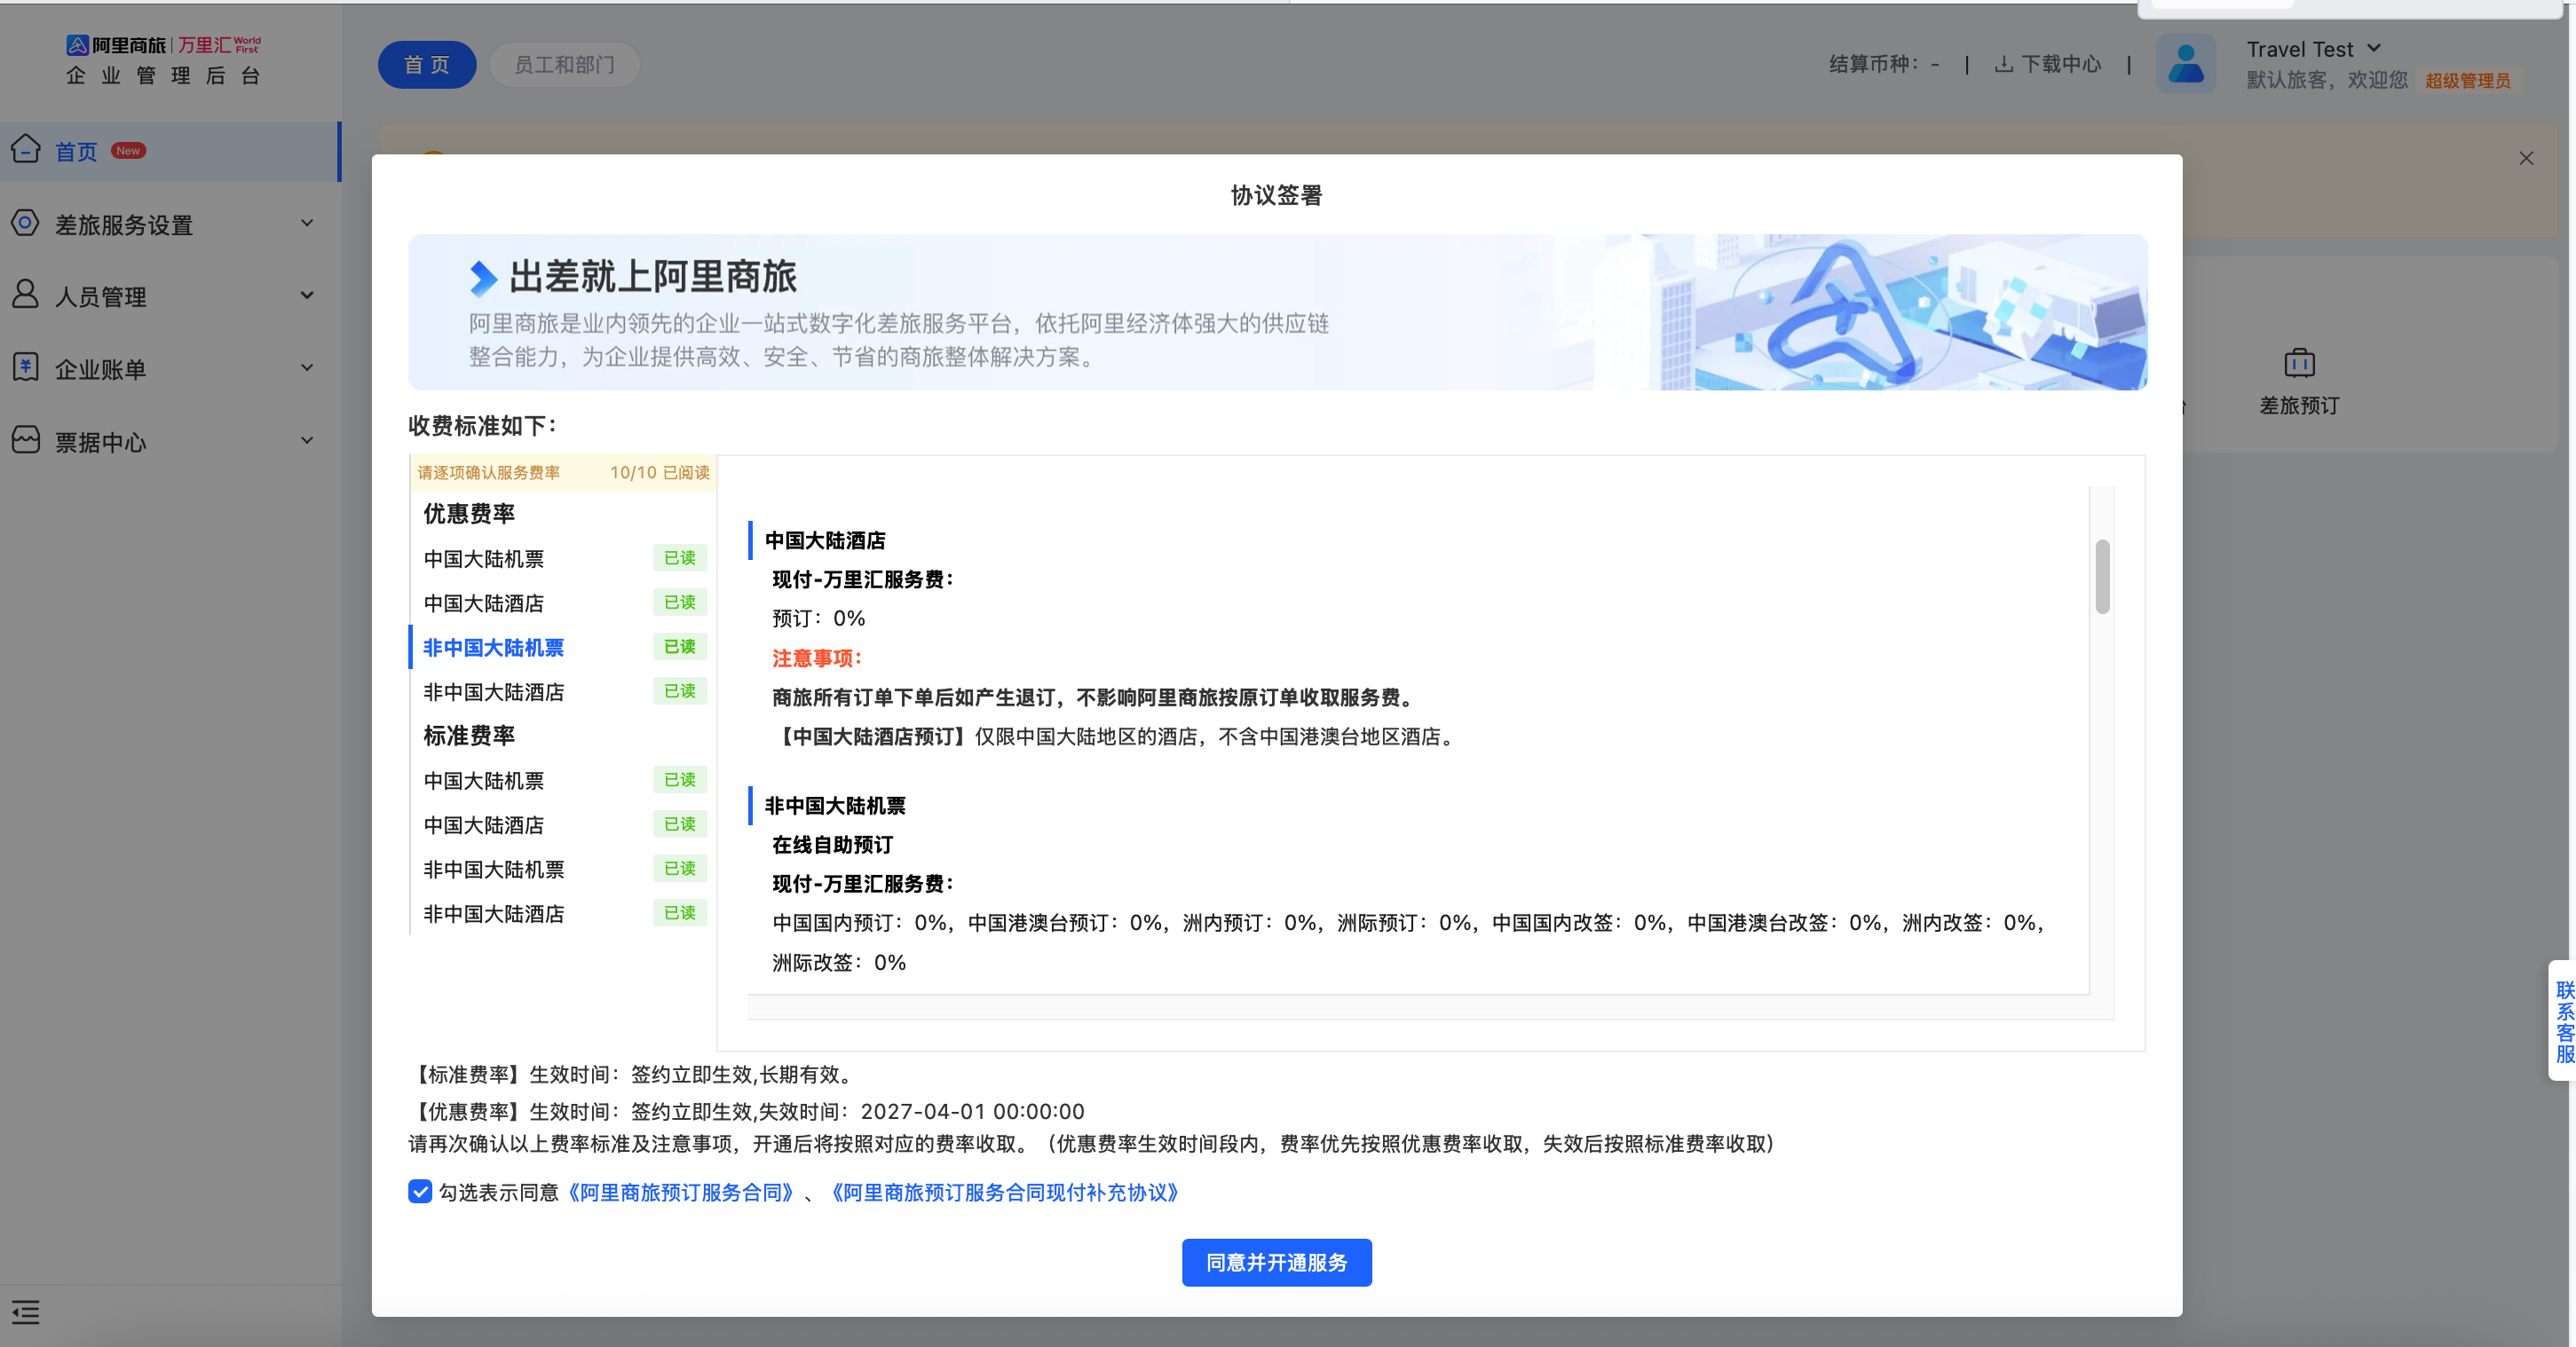Close the yellow notice banner

pos(2526,158)
